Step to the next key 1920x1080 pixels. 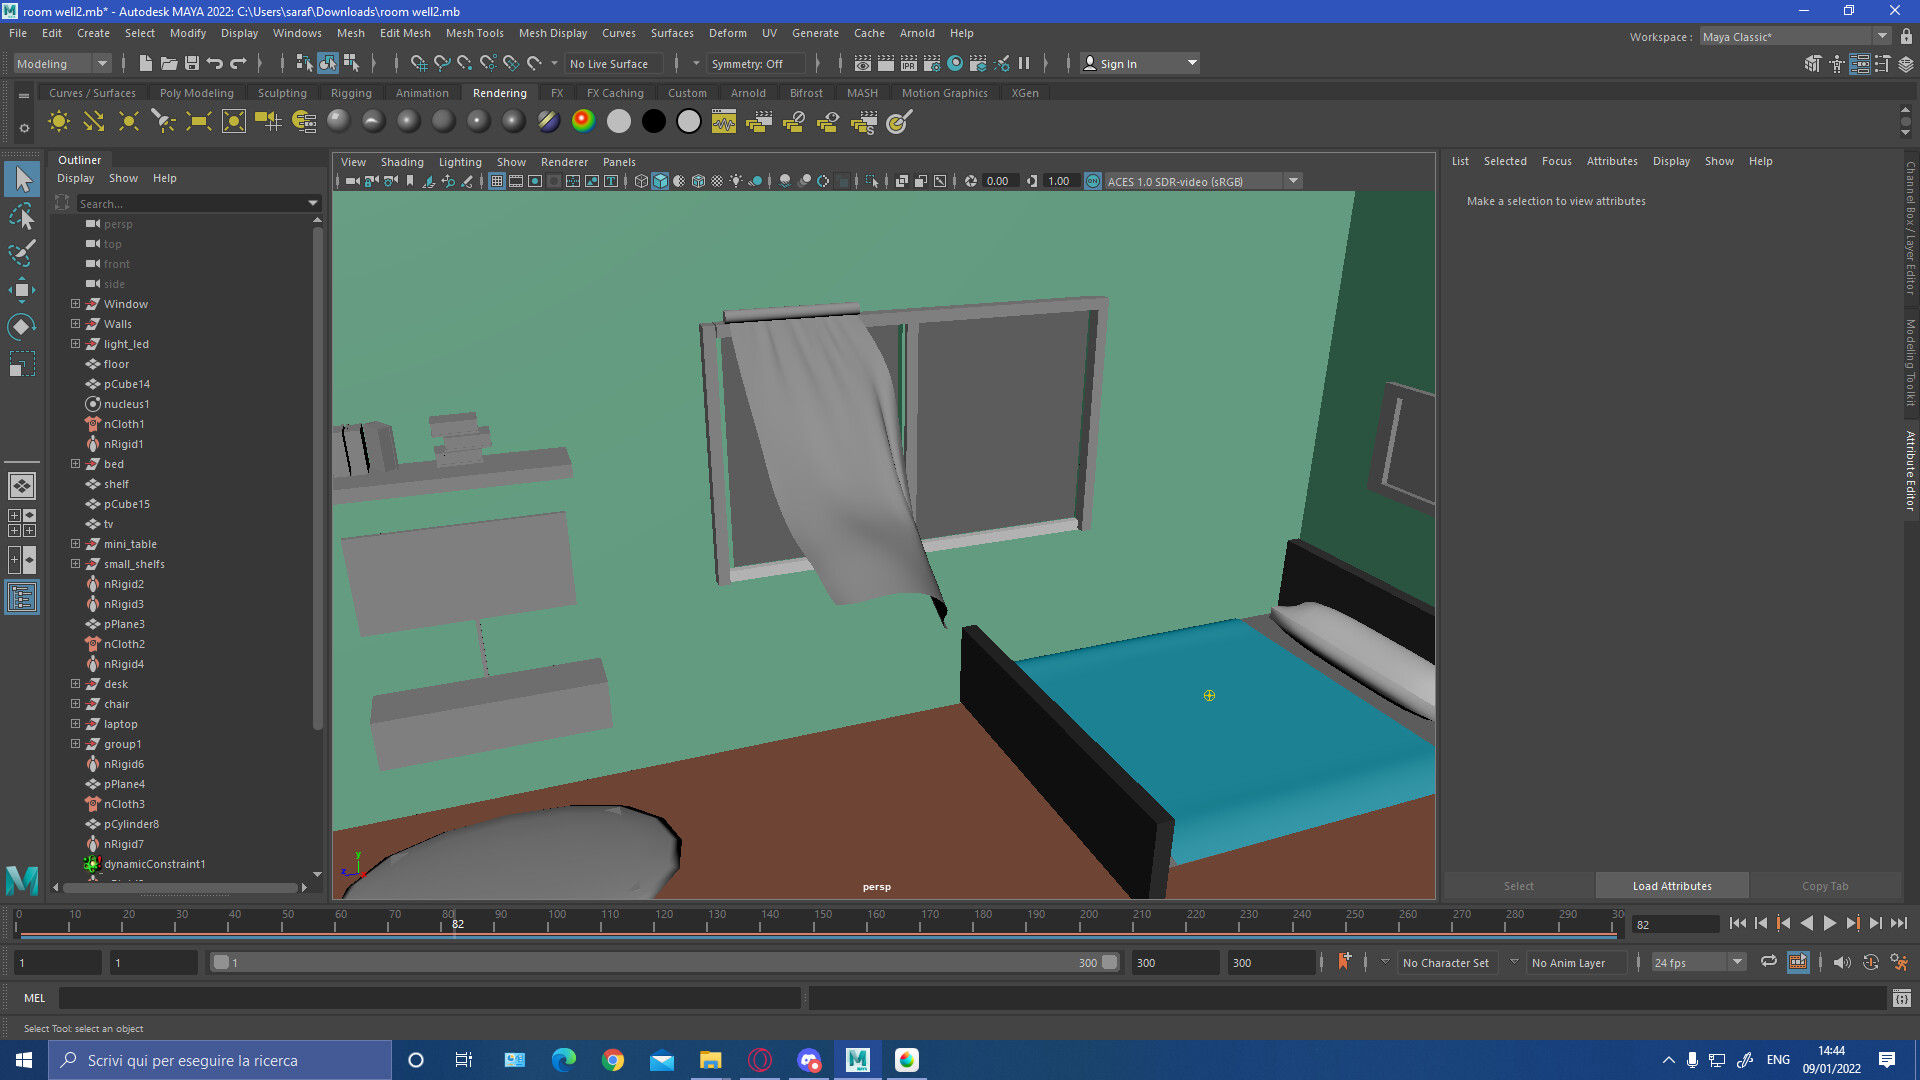tap(1852, 924)
